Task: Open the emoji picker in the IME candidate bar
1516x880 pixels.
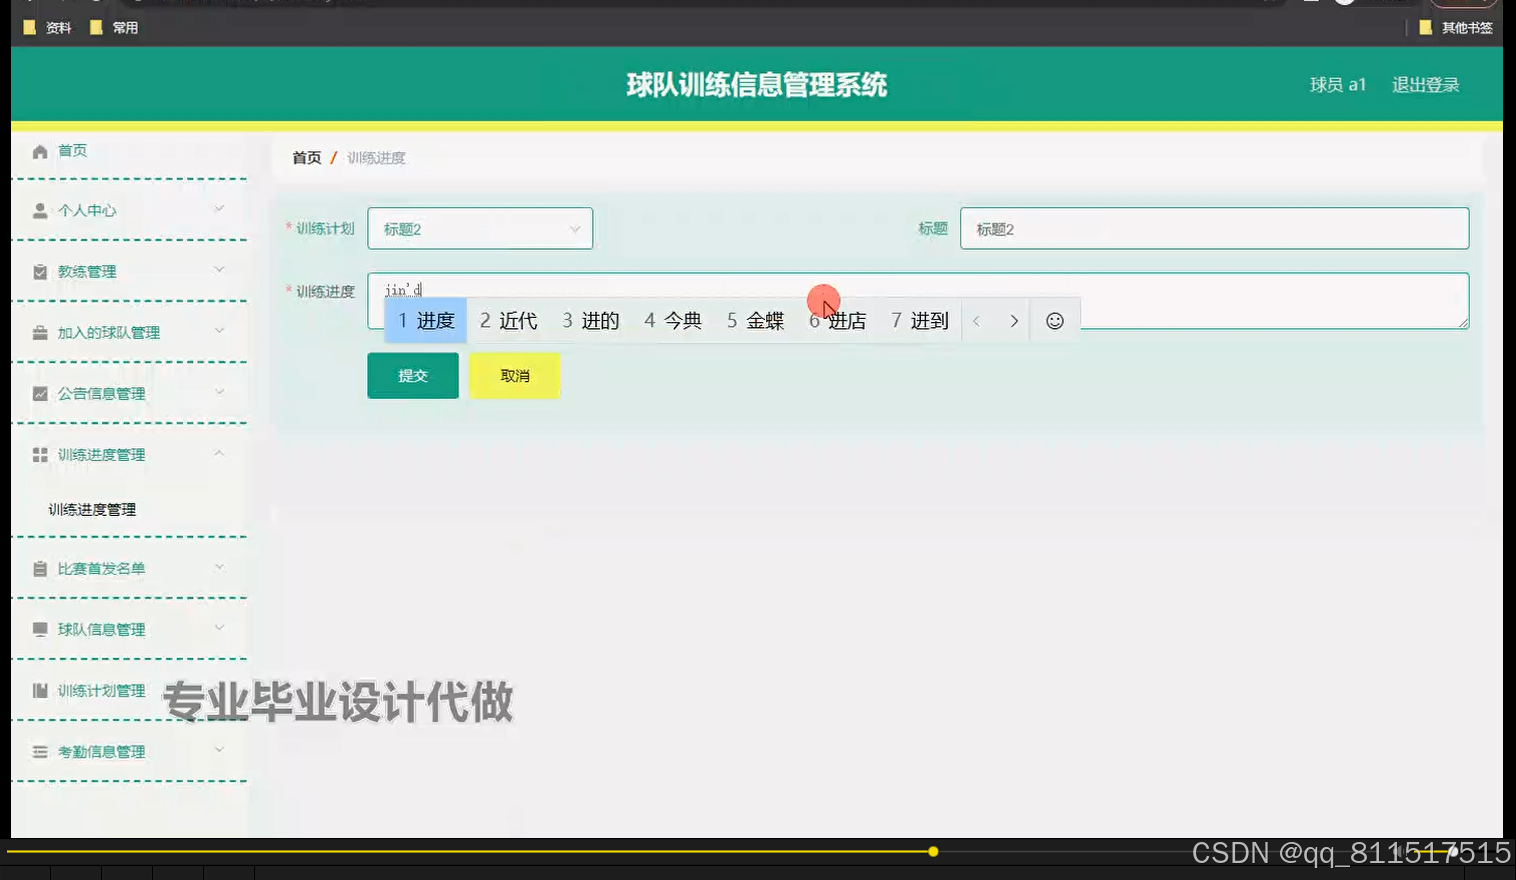Action: click(x=1054, y=320)
